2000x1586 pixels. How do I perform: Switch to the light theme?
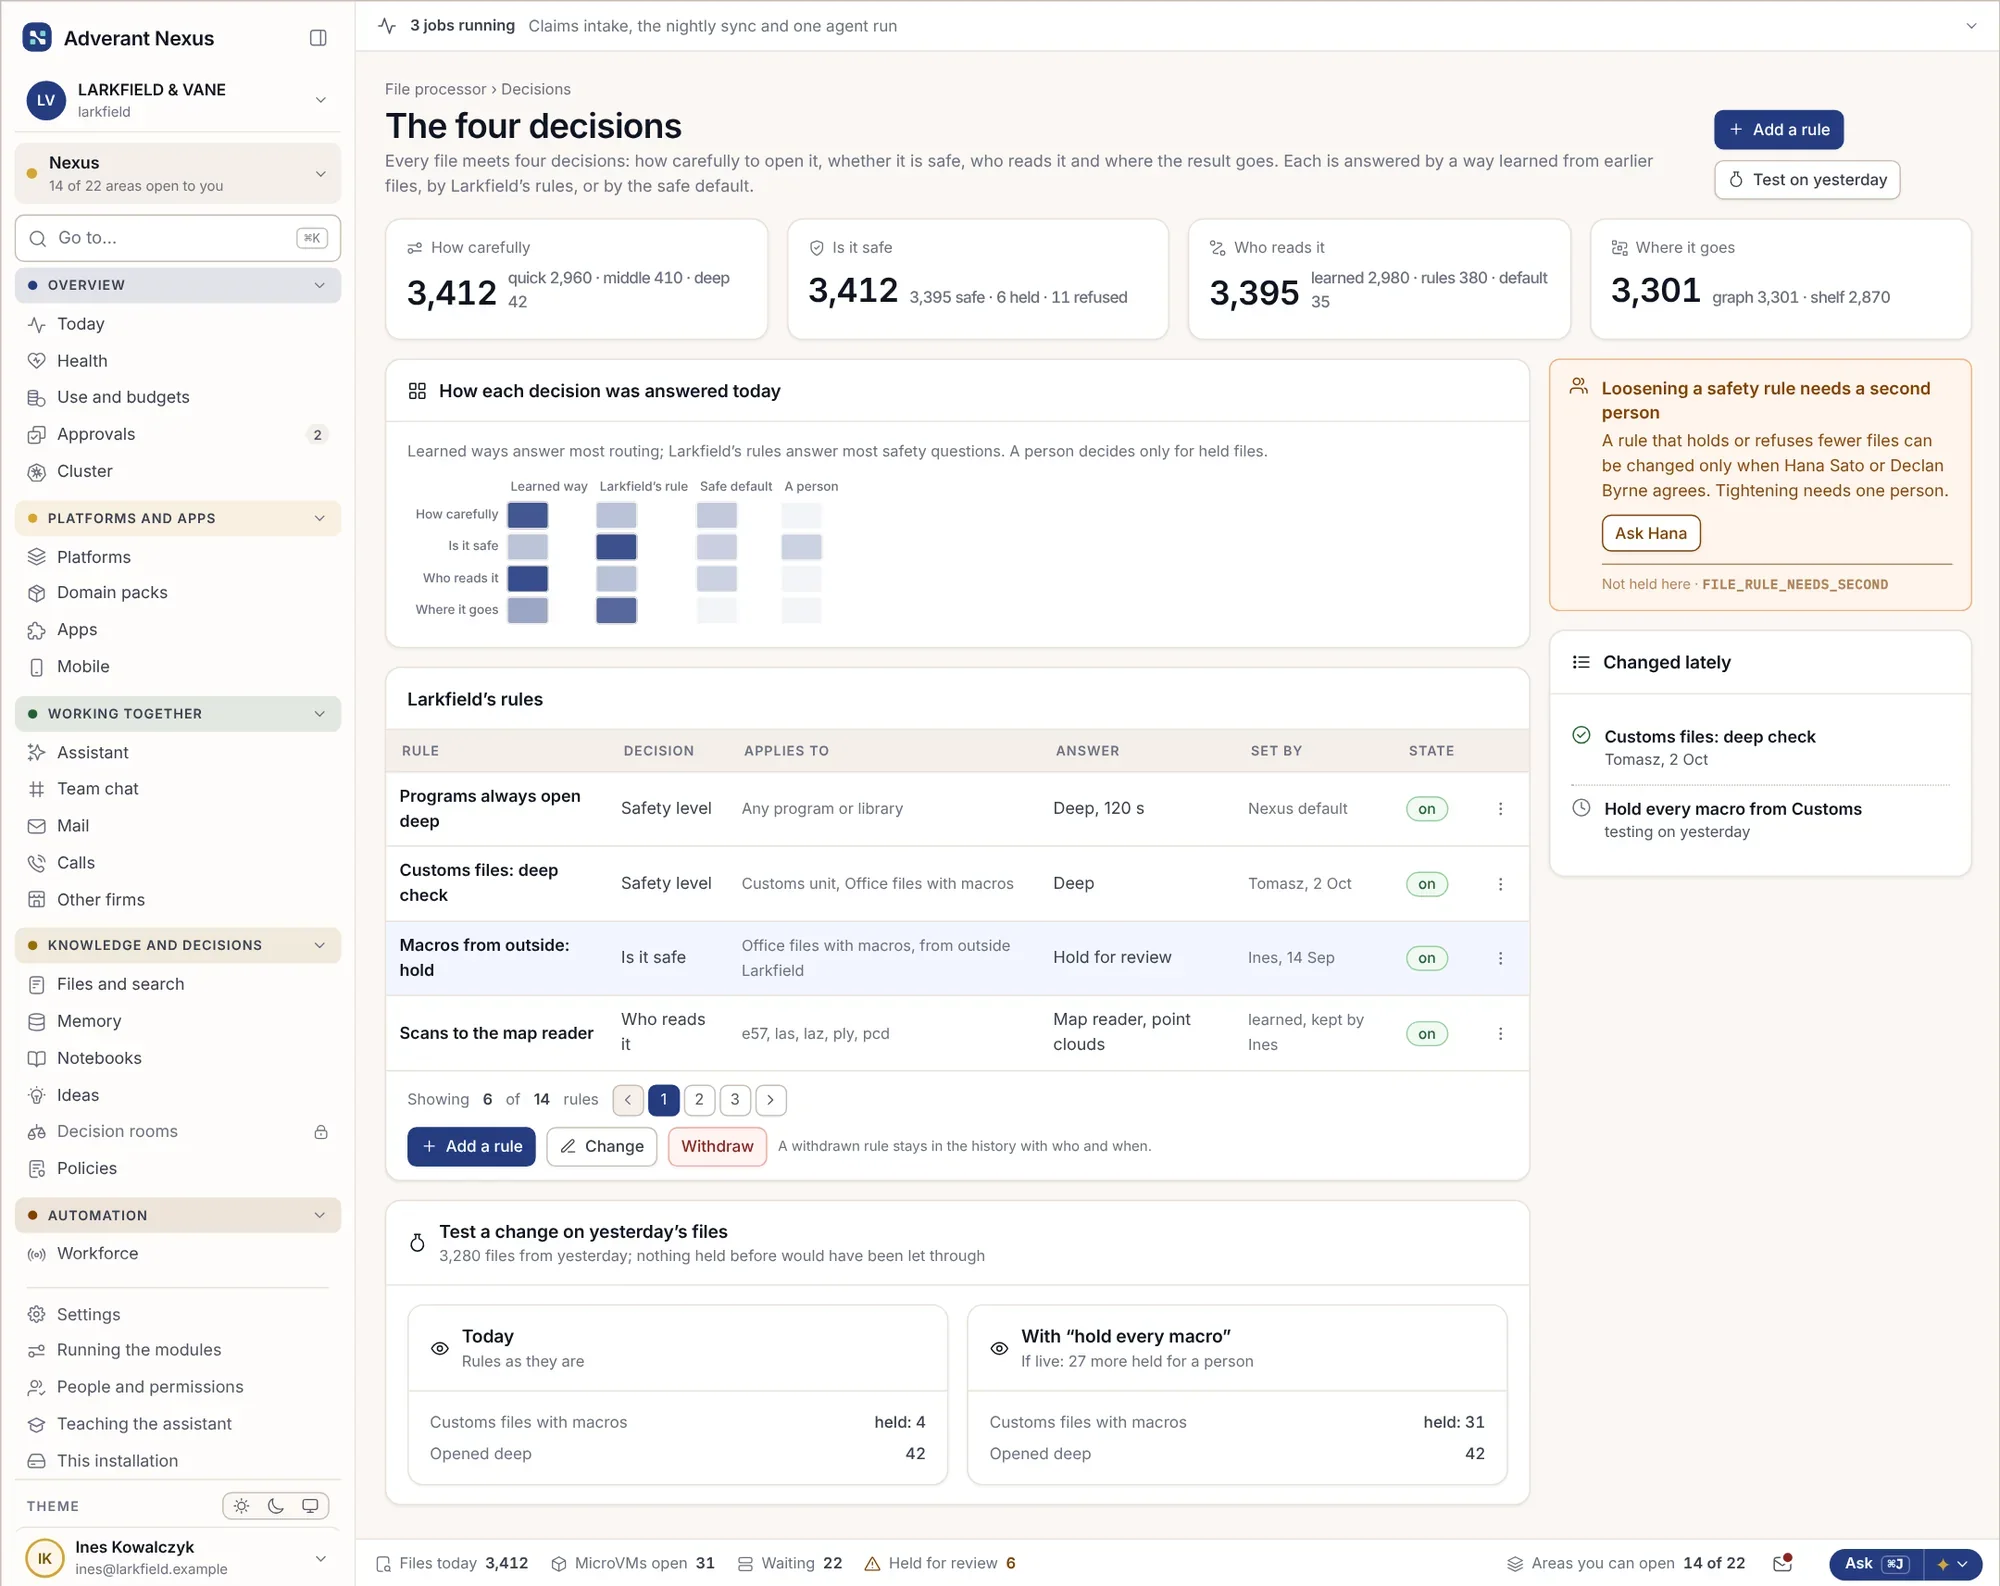point(241,1506)
